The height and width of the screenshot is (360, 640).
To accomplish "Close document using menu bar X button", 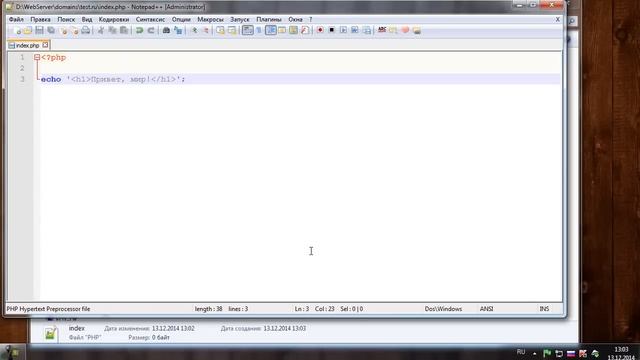I will (558, 19).
